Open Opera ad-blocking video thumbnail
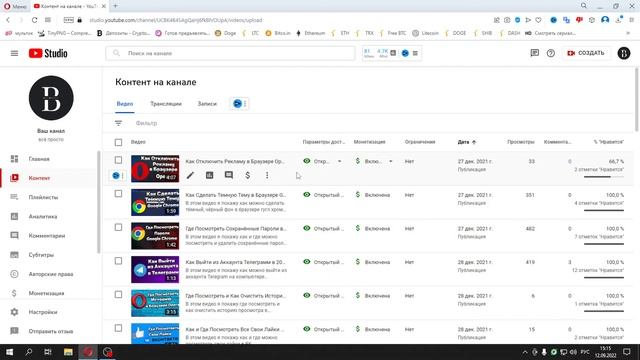640x360 pixels. click(155, 168)
